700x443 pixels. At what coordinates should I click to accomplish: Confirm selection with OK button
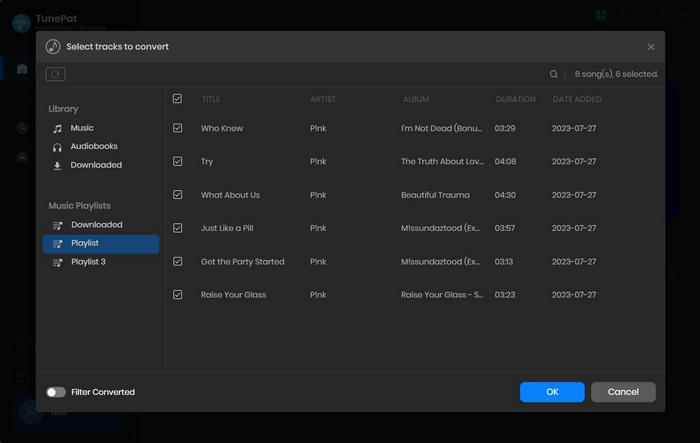[x=552, y=392]
